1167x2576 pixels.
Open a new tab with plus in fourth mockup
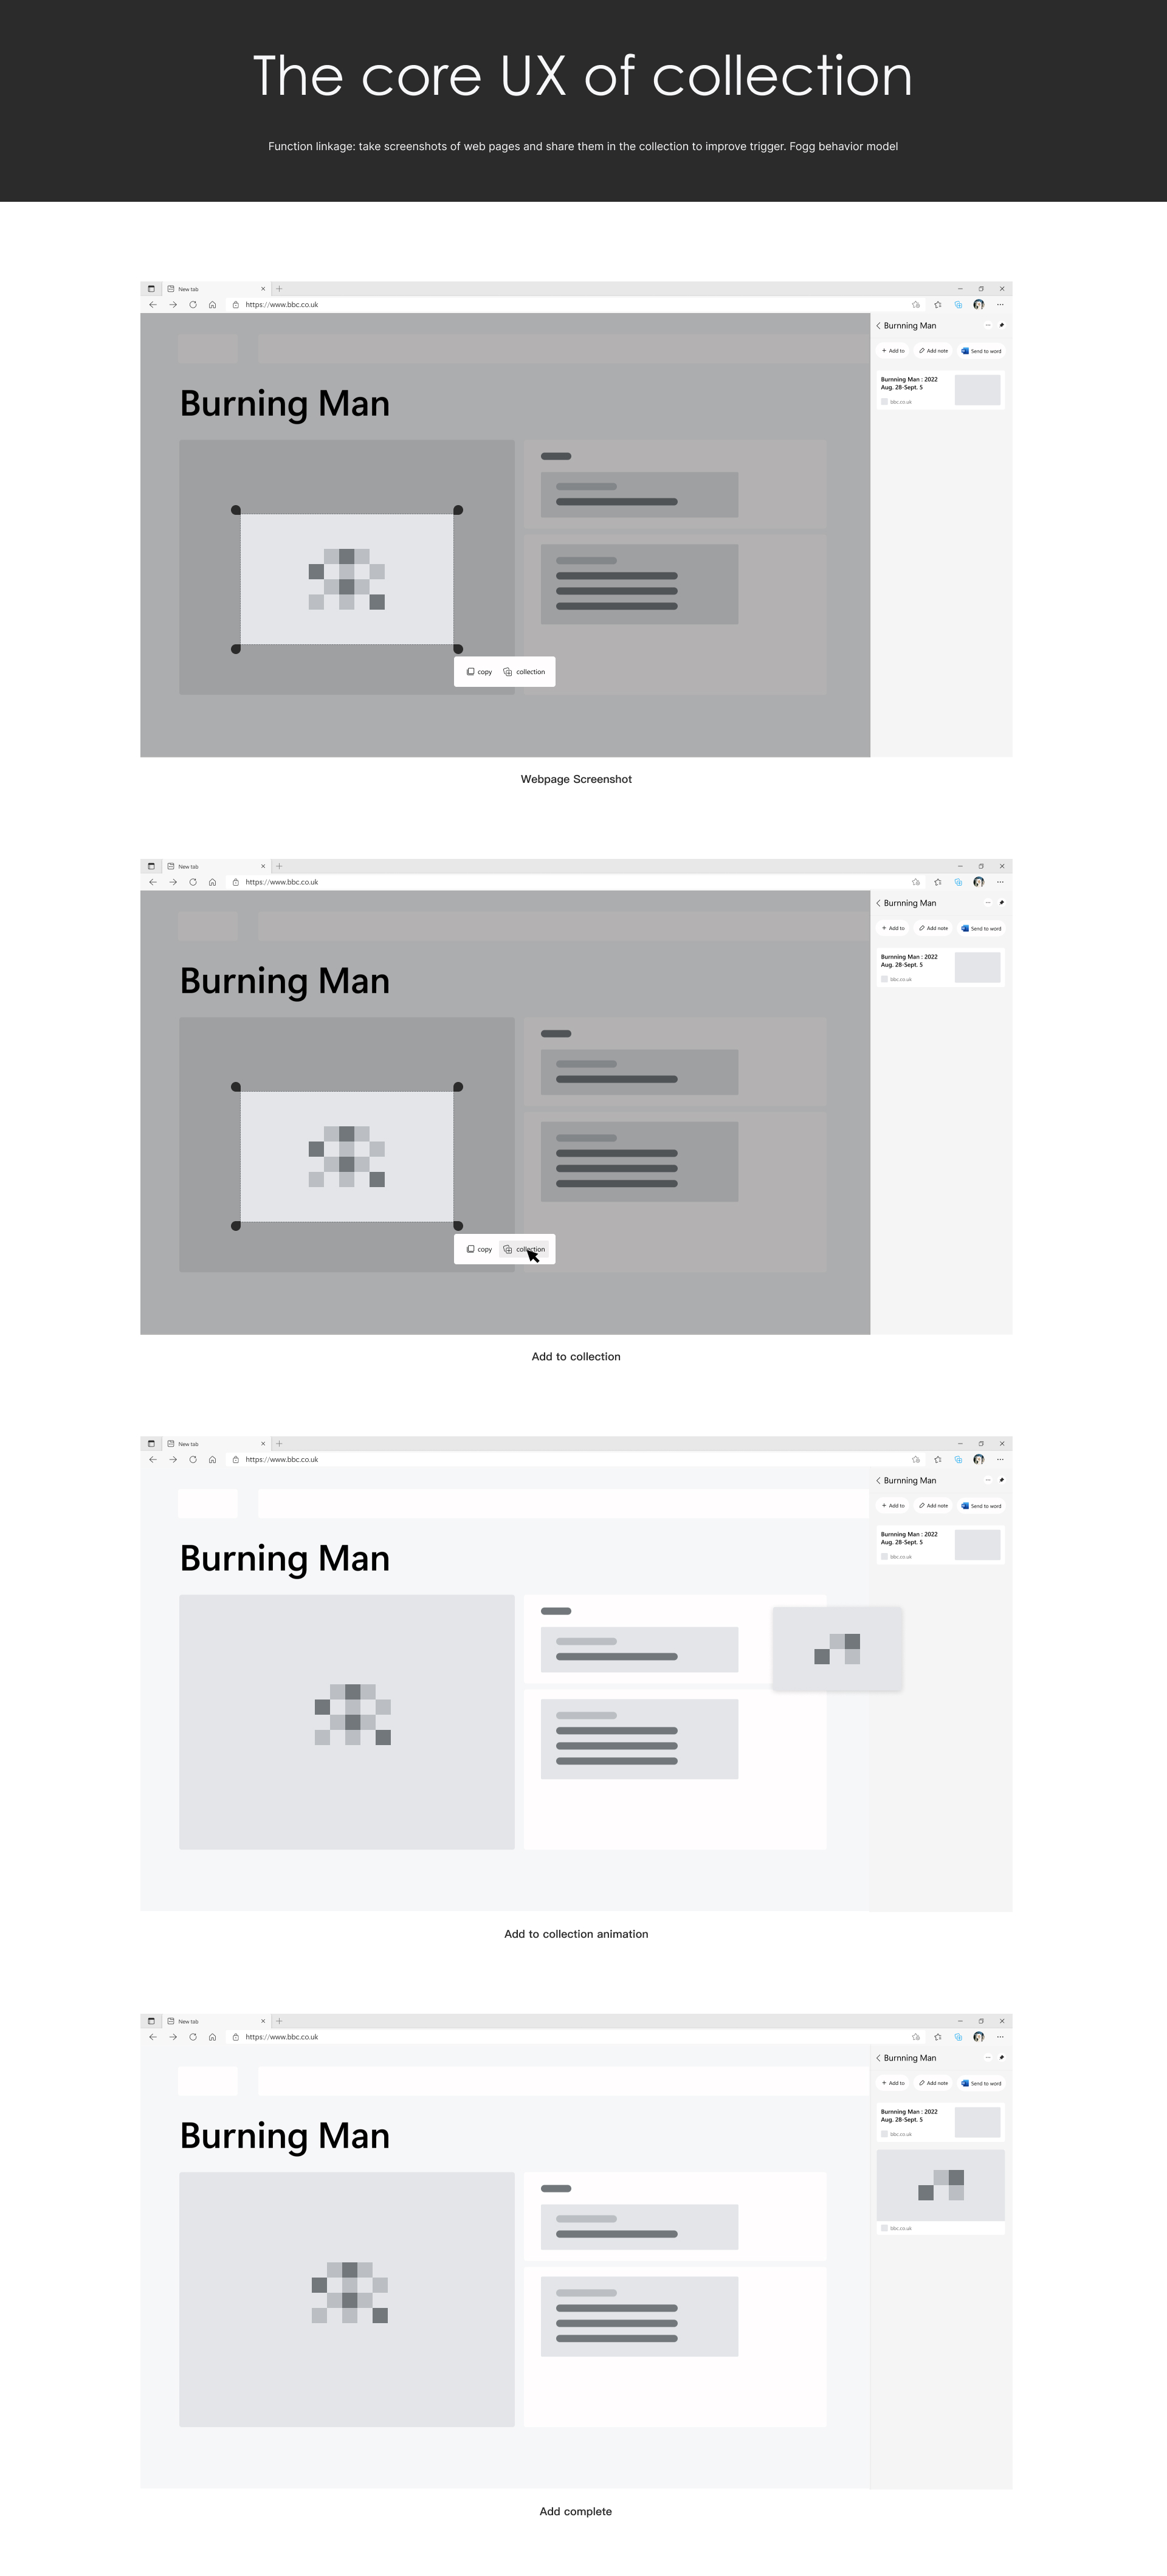pos(279,2021)
